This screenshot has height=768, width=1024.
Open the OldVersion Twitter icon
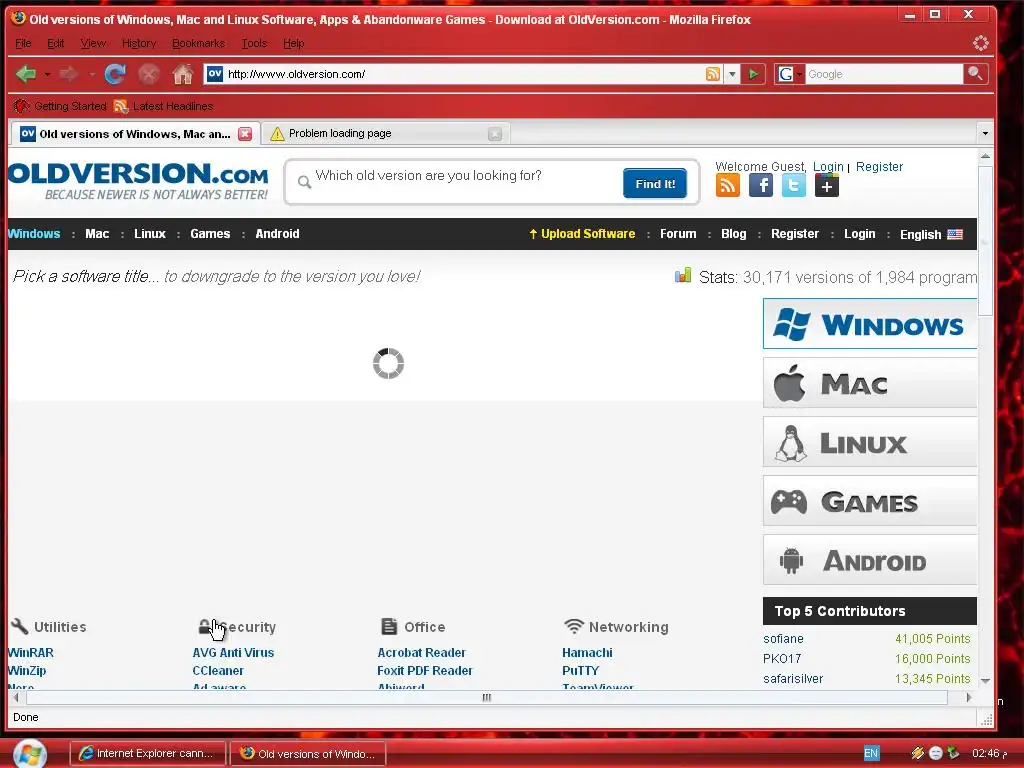[793, 185]
